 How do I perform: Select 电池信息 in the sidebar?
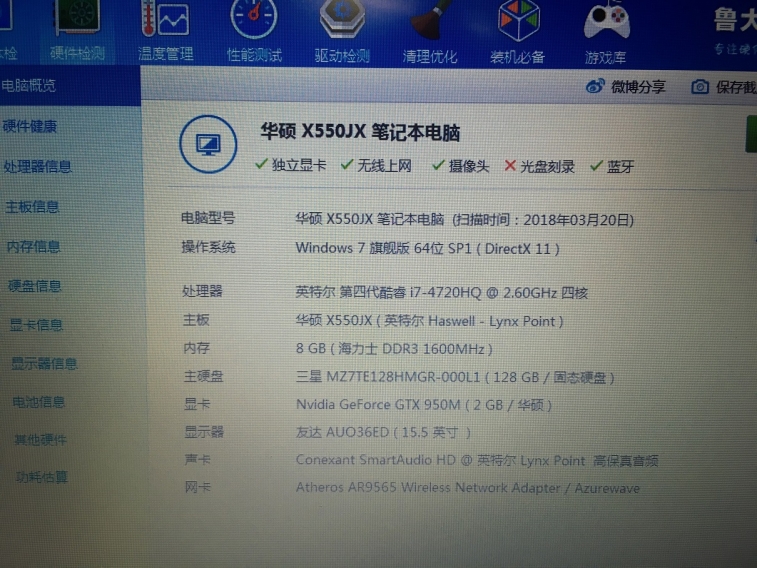click(39, 402)
